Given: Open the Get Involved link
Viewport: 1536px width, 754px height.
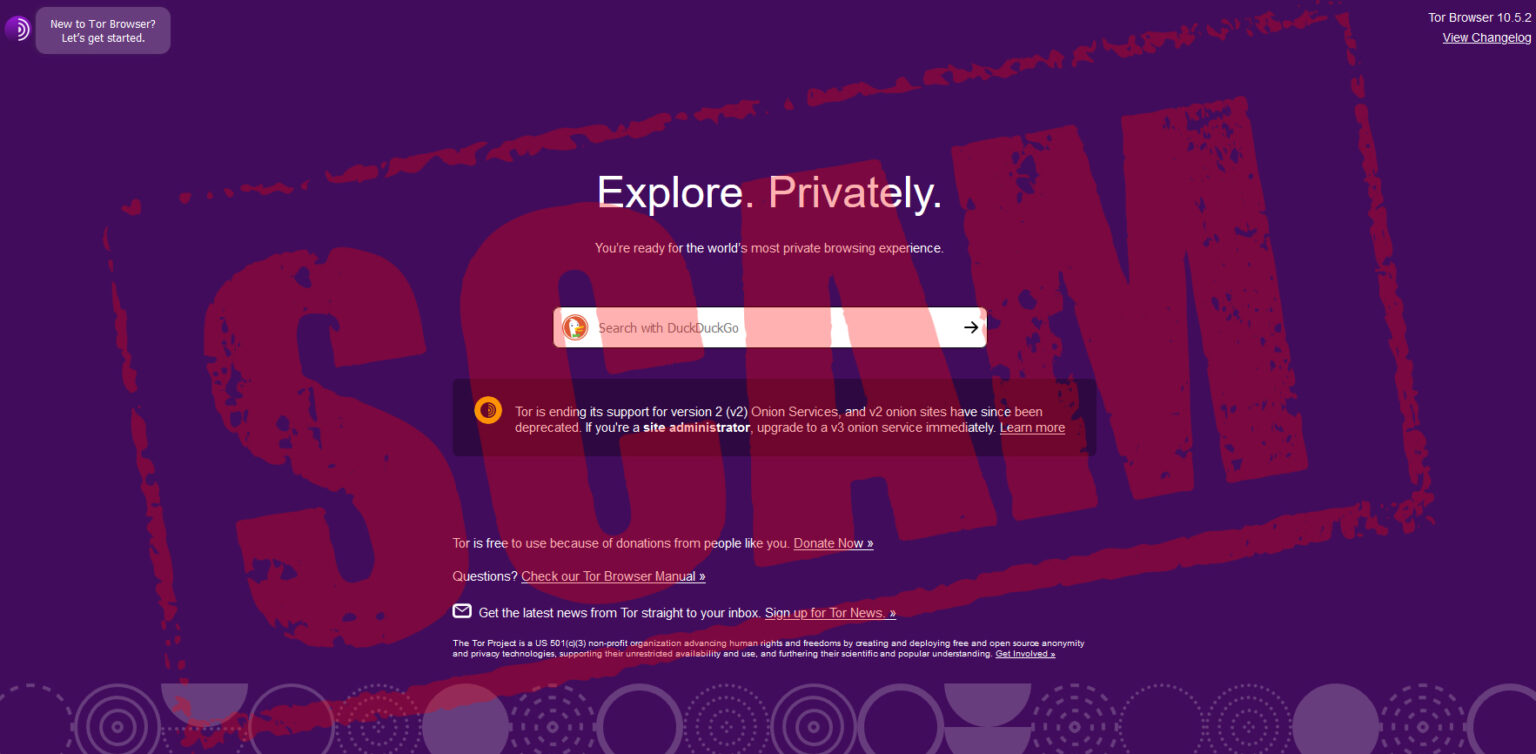Looking at the screenshot, I should tap(1025, 654).
